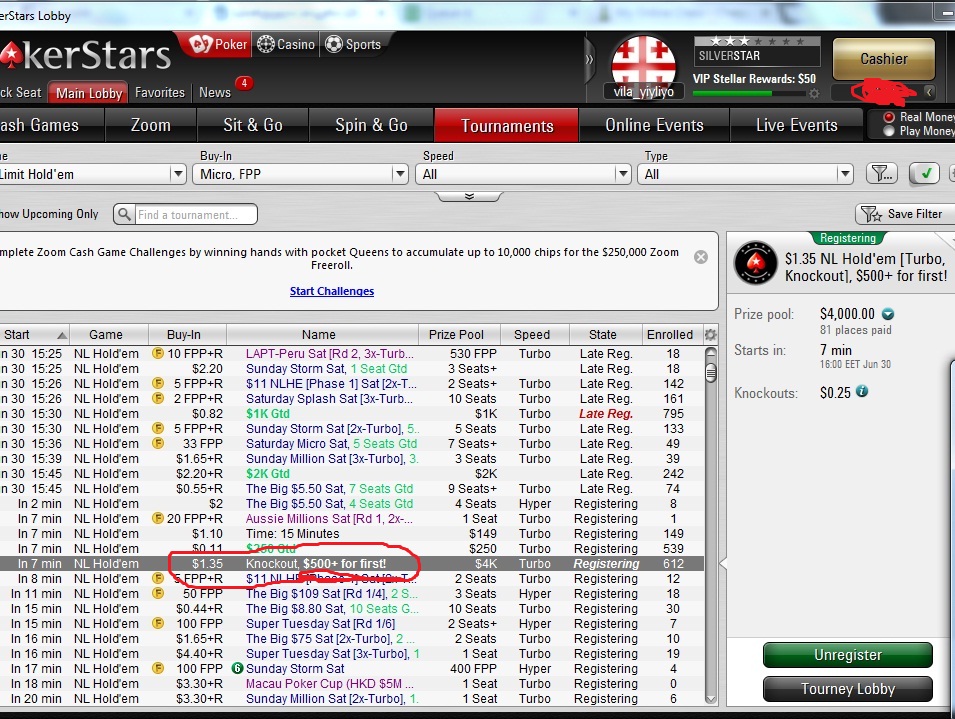
Task: Open the News tab
Action: point(215,93)
